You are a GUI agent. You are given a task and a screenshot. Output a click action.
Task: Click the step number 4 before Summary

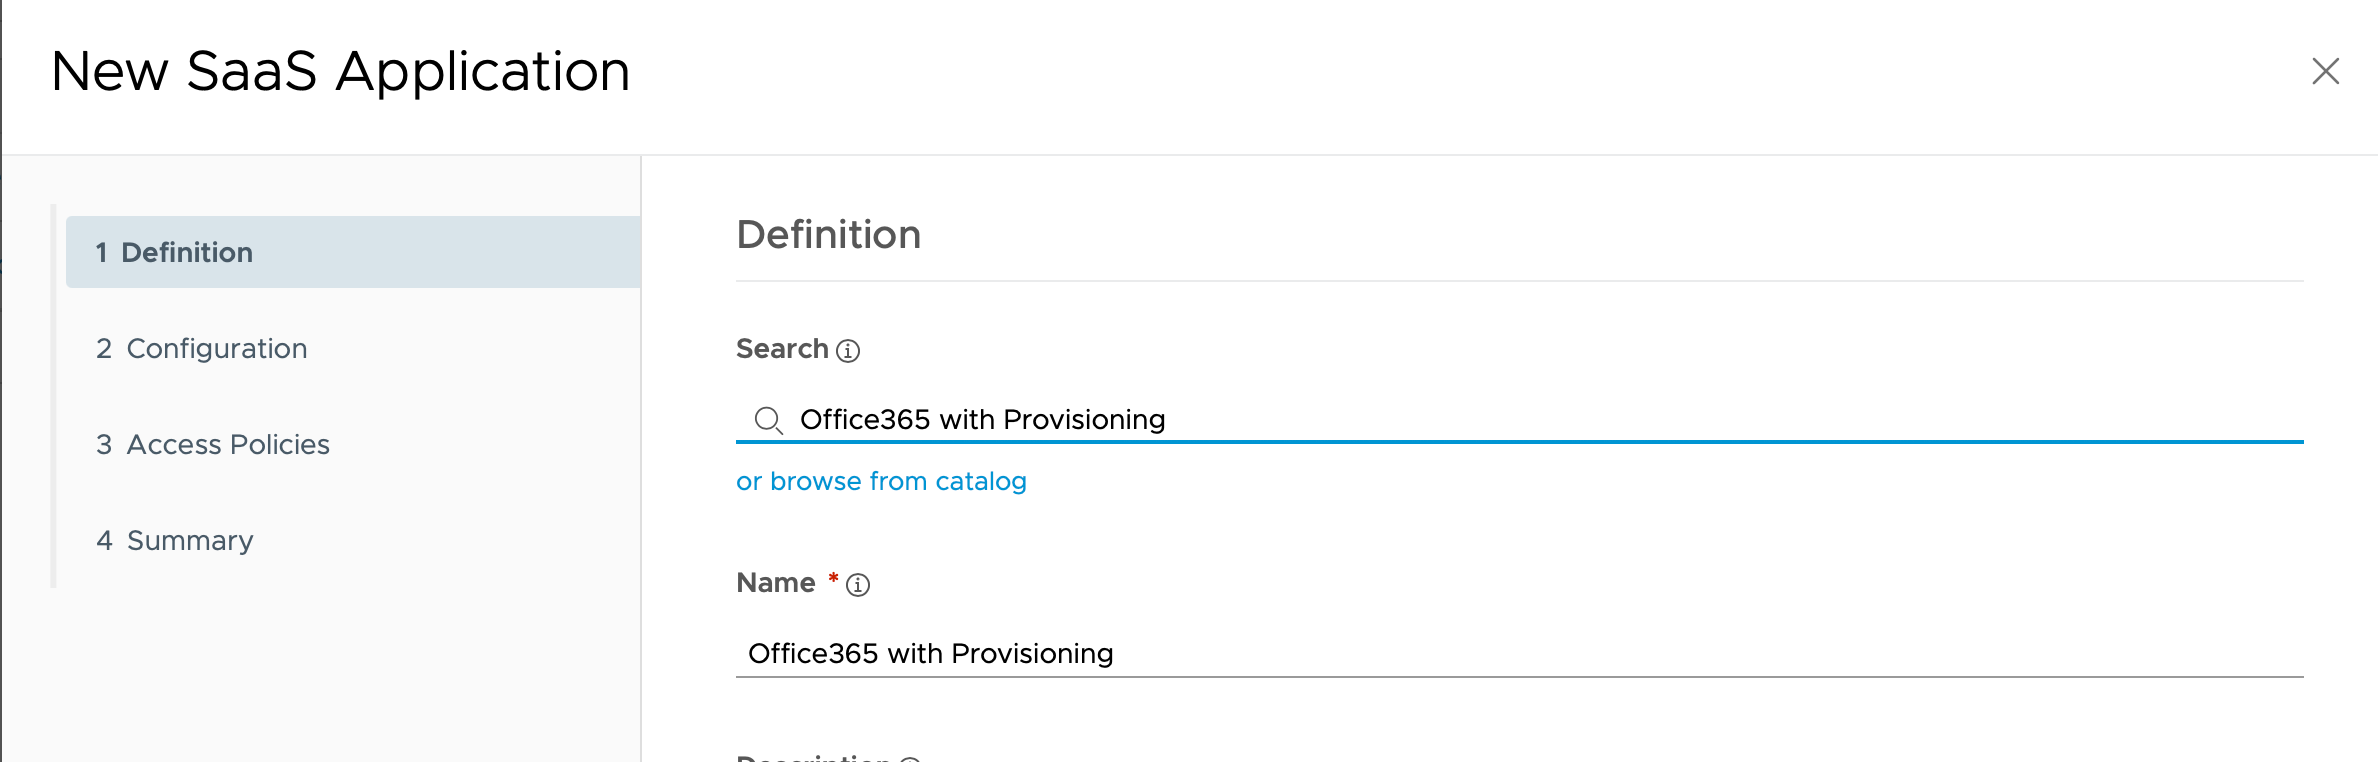pyautogui.click(x=104, y=540)
